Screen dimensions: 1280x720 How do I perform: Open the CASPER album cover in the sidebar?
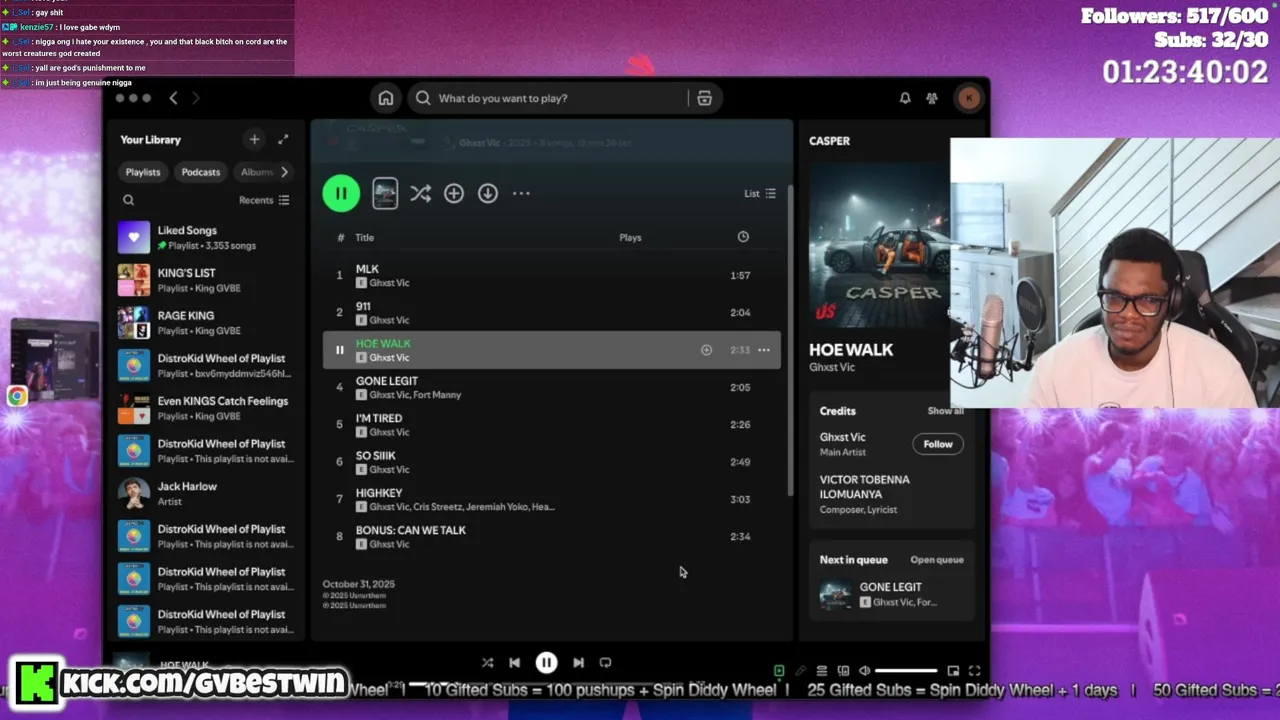click(879, 245)
